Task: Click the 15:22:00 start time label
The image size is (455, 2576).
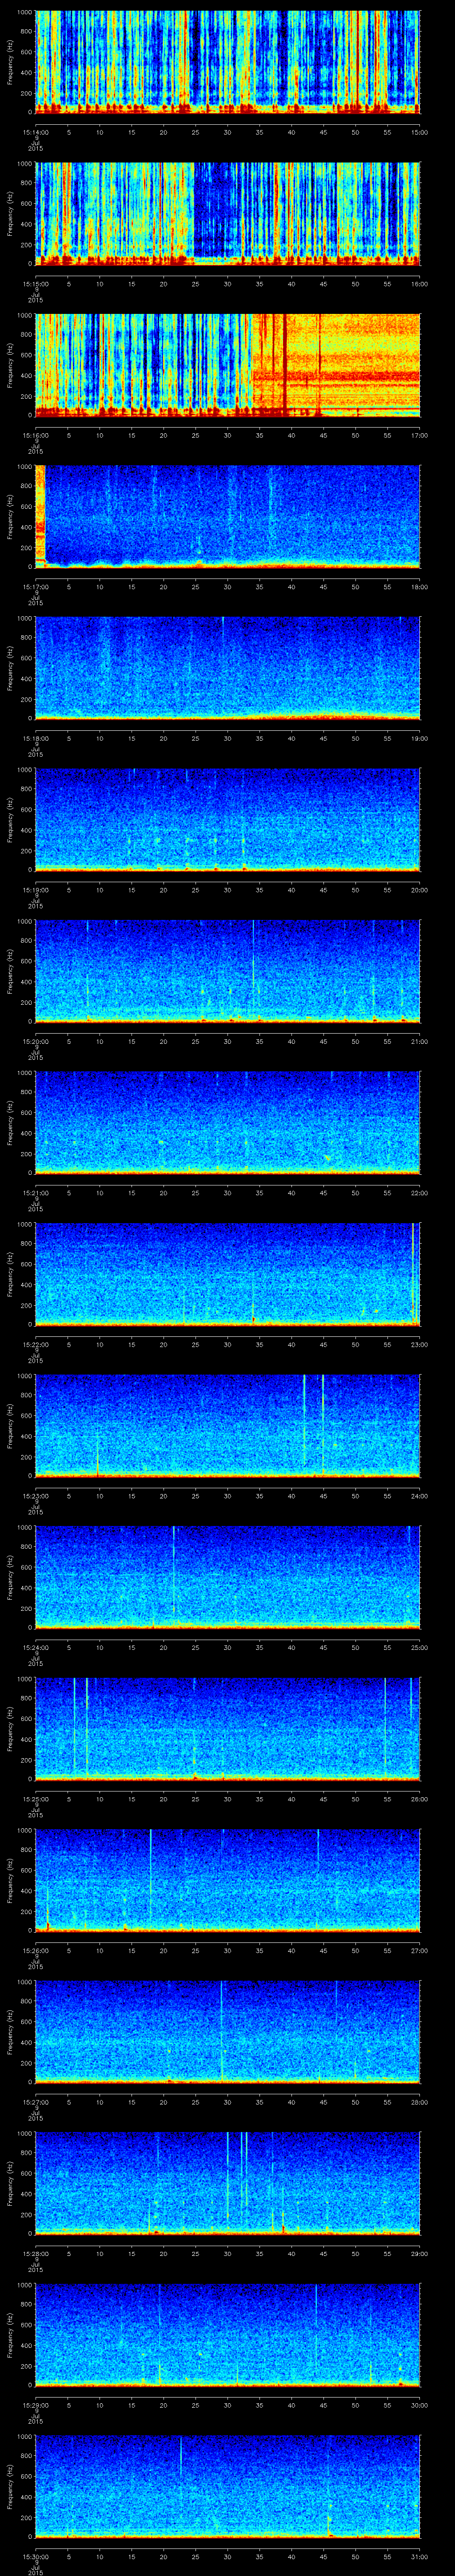Action: pos(35,1344)
